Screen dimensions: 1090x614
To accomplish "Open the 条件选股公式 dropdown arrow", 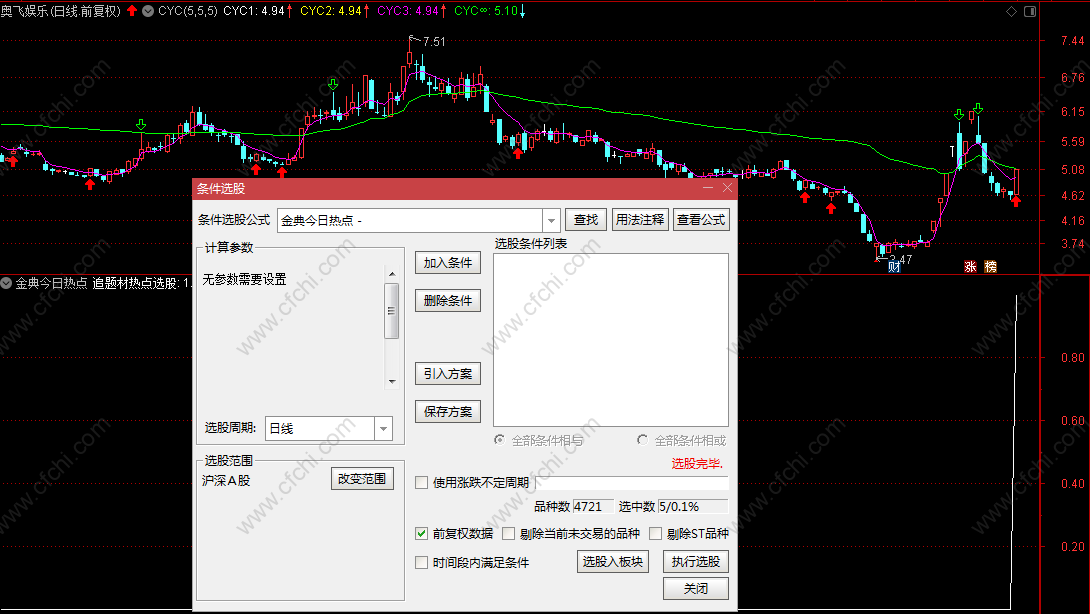I will [x=551, y=221].
